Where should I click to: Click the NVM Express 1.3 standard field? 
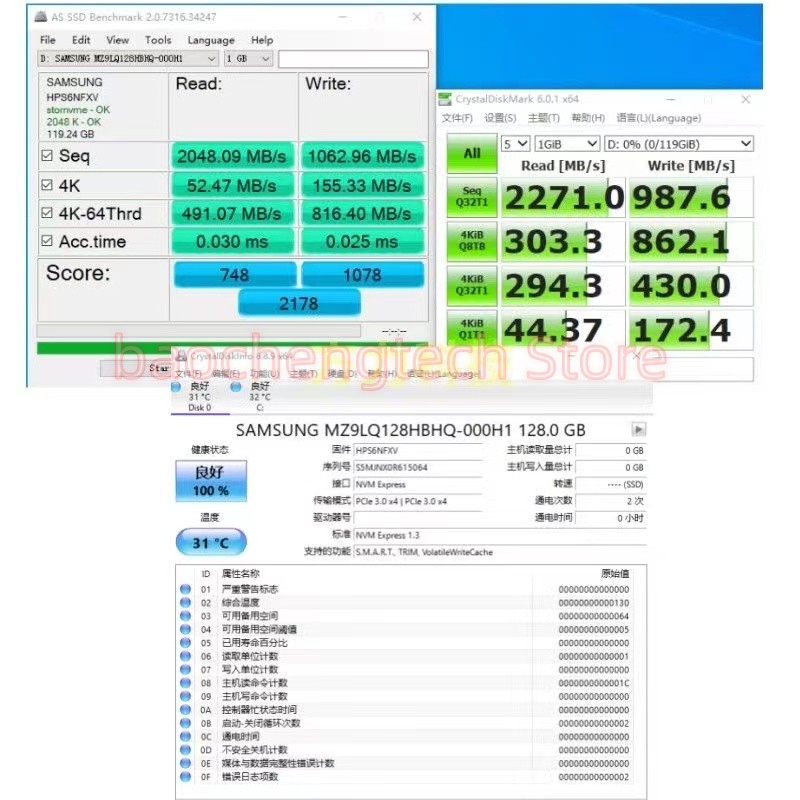pyautogui.click(x=499, y=535)
